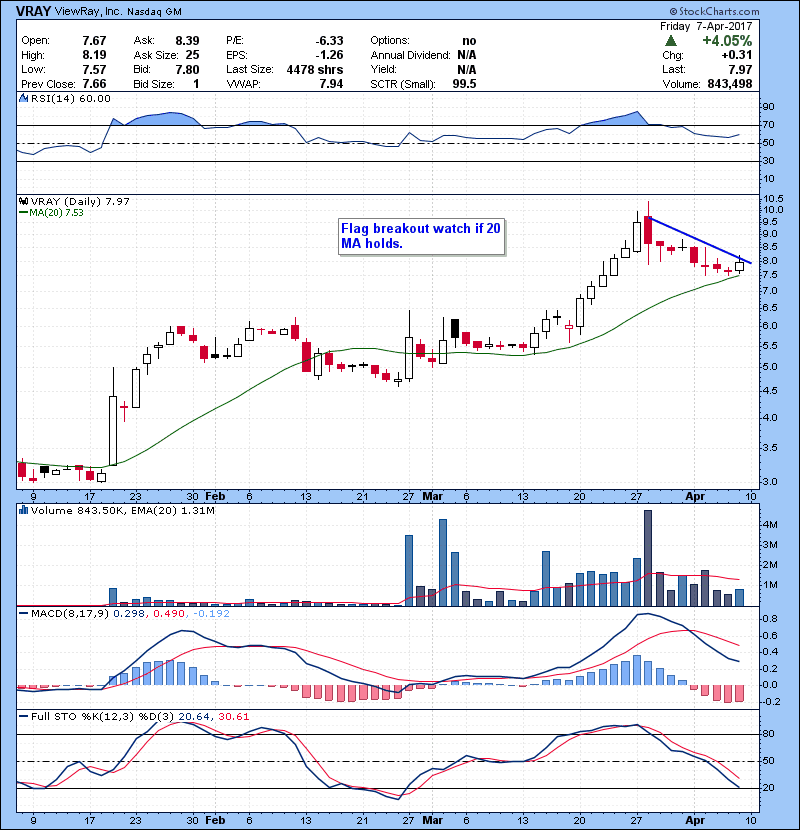Click the 'ViewRay, Inc.' company name
Image resolution: width=800 pixels, height=830 pixels.
88,11
